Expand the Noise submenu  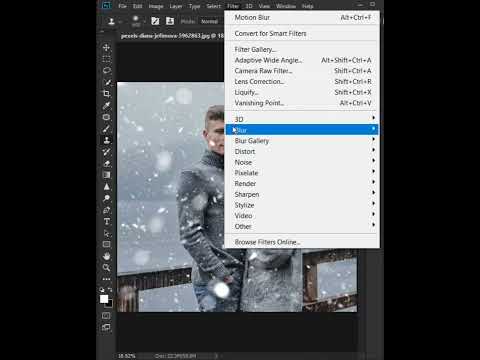(x=302, y=162)
